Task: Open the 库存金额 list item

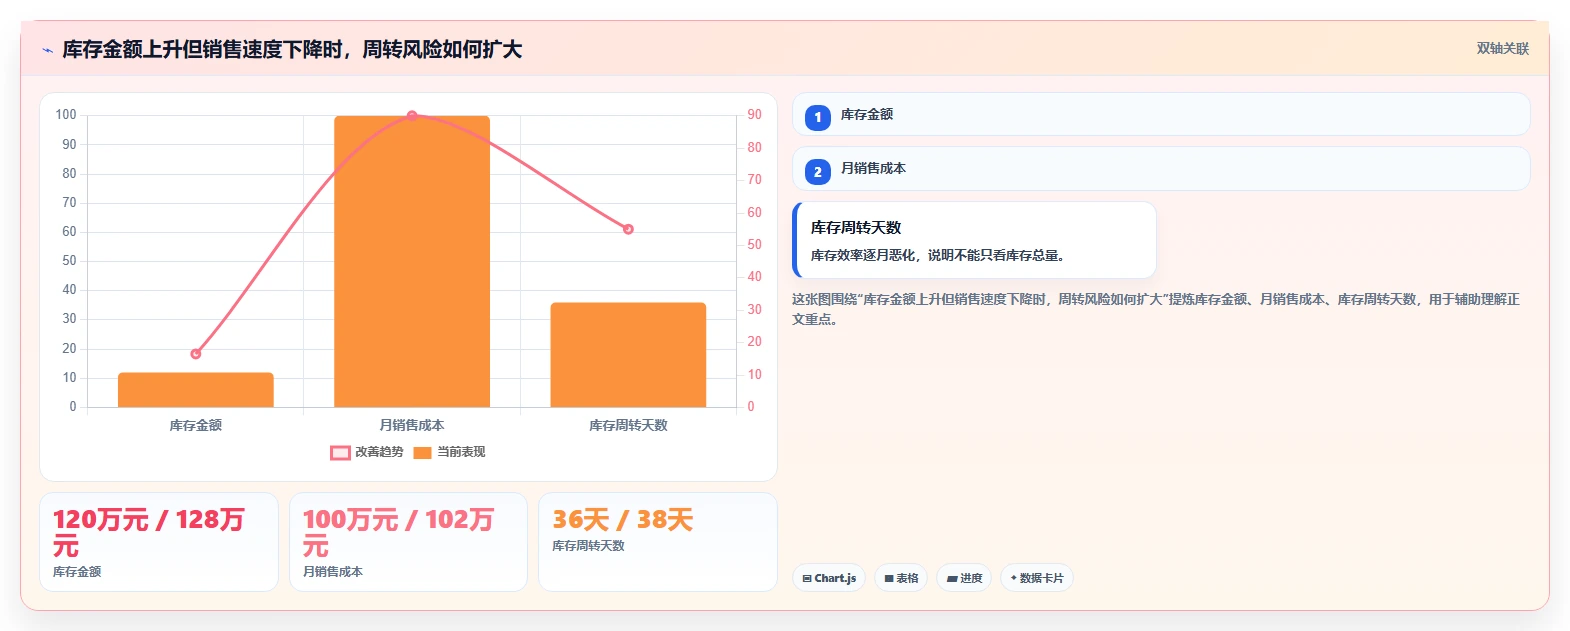Action: click(x=1161, y=114)
